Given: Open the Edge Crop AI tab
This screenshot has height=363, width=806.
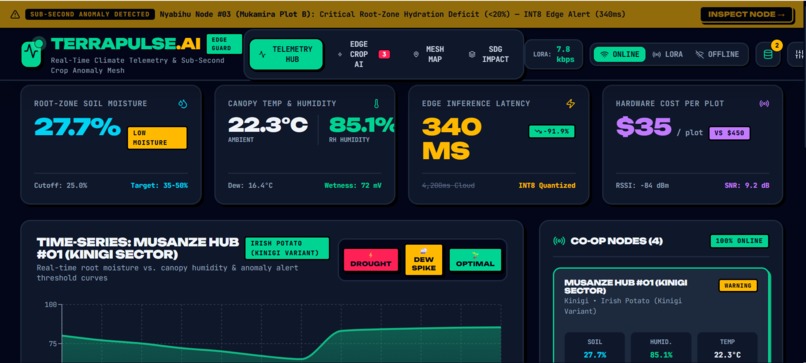Looking at the screenshot, I should pyautogui.click(x=364, y=55).
